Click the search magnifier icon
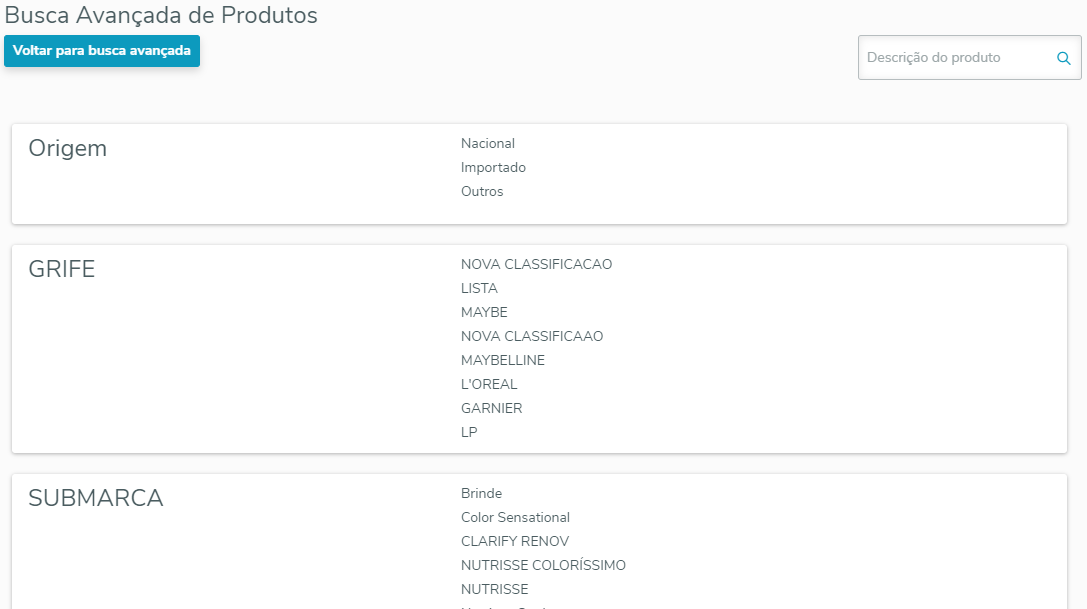Image resolution: width=1087 pixels, height=609 pixels. (1064, 58)
